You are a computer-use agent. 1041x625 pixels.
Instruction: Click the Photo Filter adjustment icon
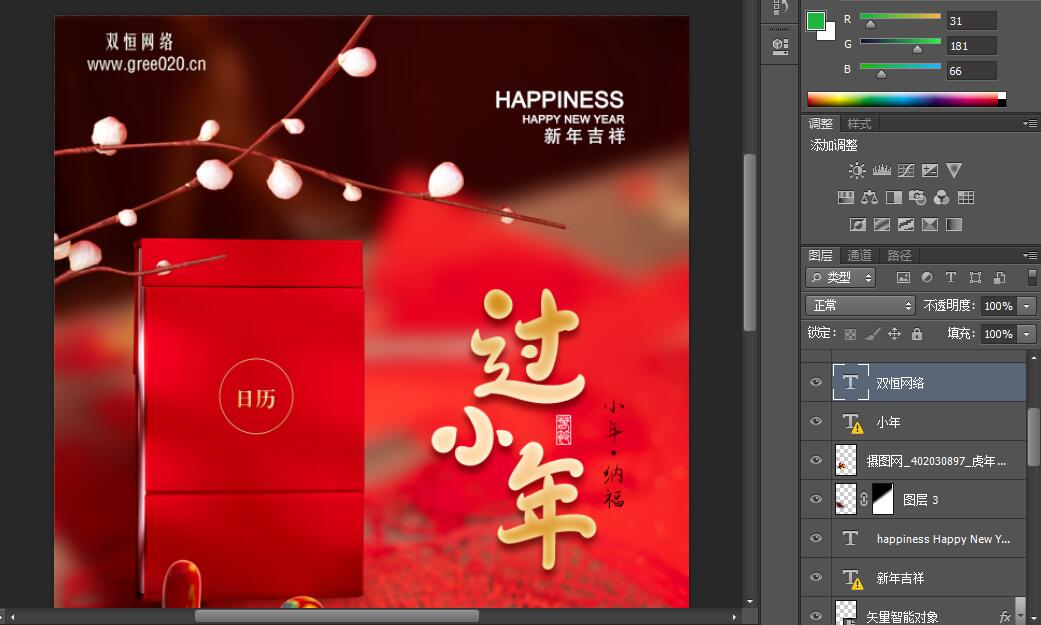click(917, 198)
